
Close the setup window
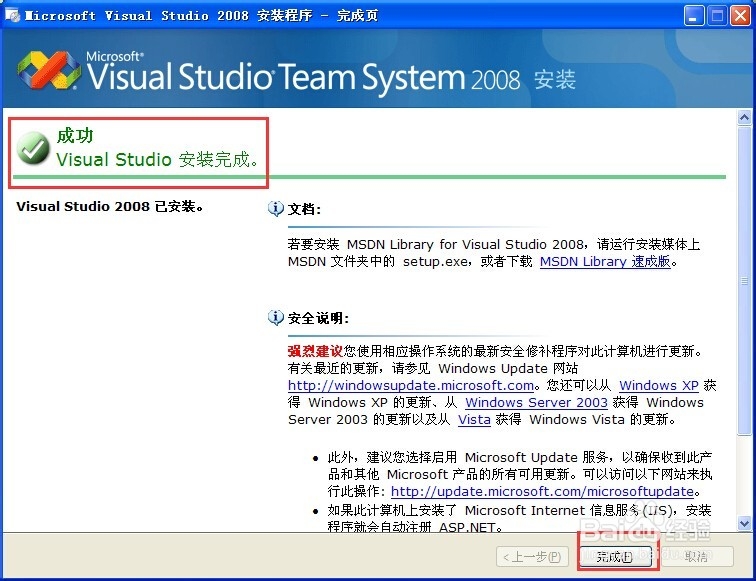pyautogui.click(x=740, y=16)
